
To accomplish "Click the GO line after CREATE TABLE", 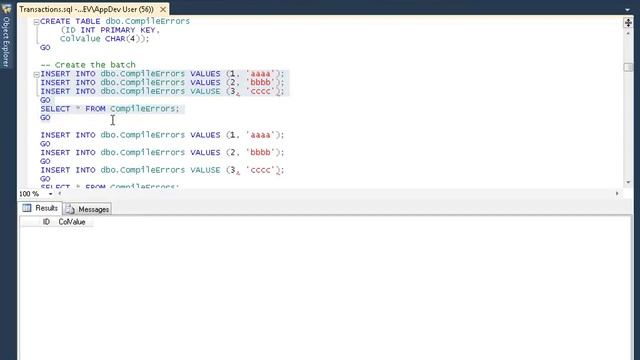I will 45,48.
